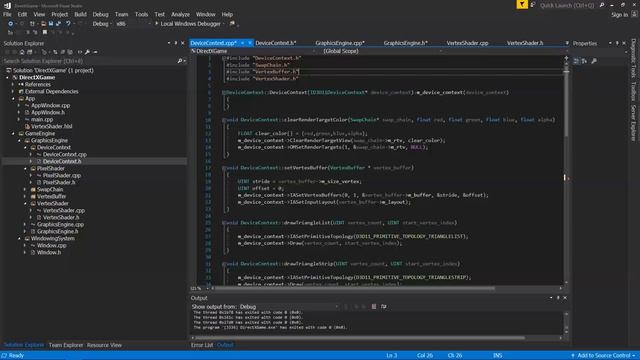Expand the References node

click(x=13, y=84)
